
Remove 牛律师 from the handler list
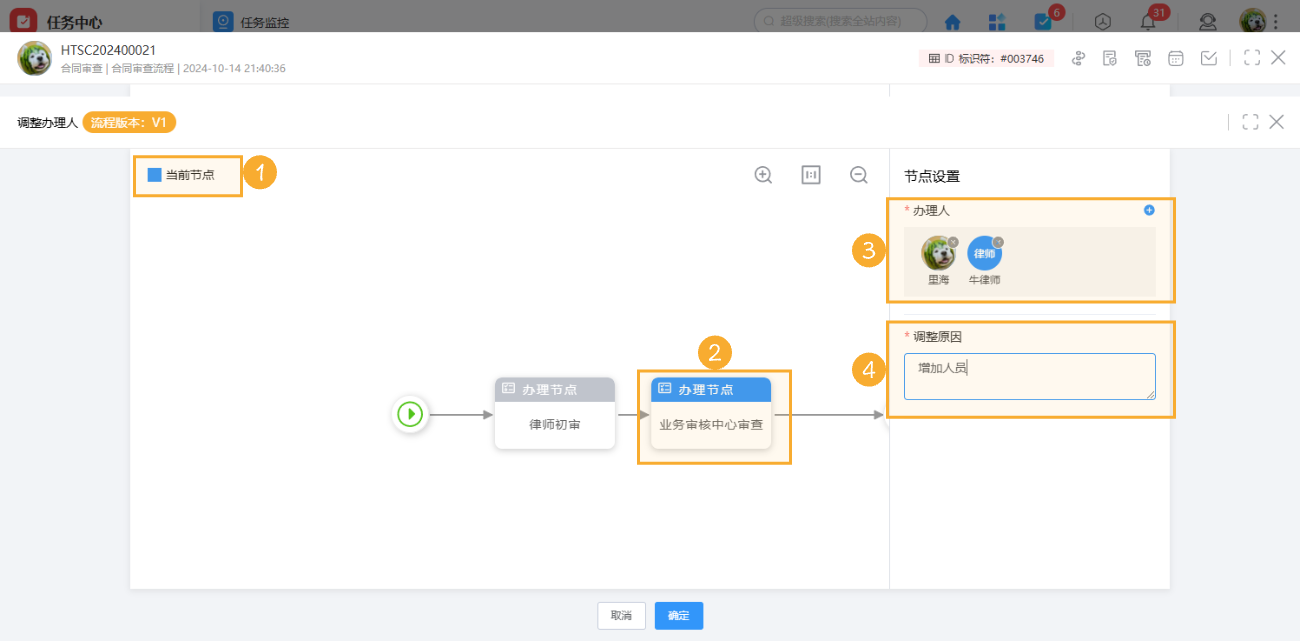tap(998, 244)
